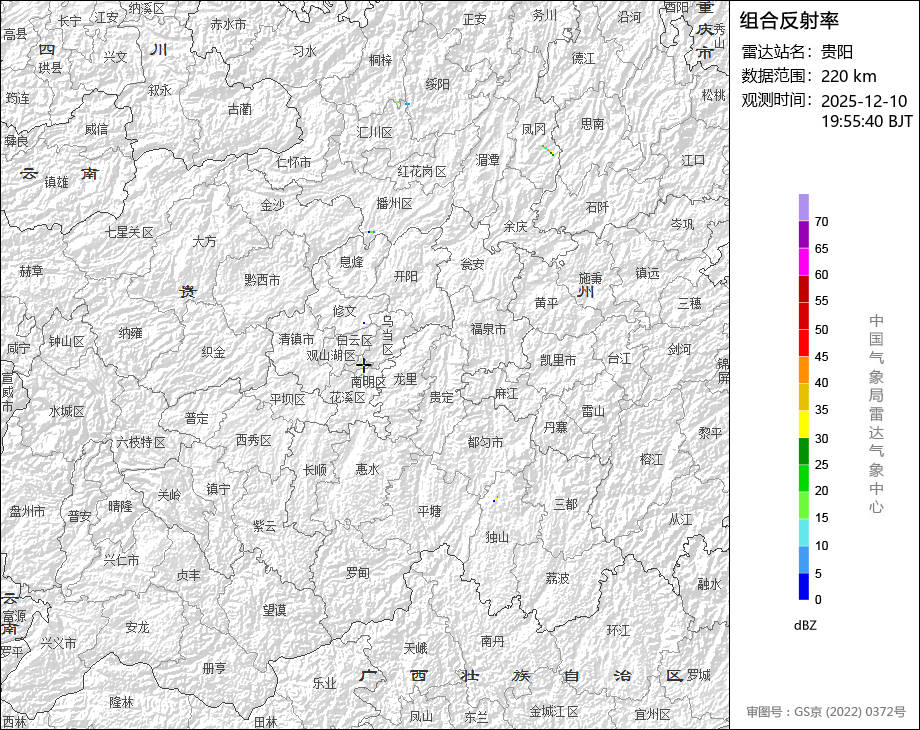The width and height of the screenshot is (920, 730).
Task: Click the 金城江区 map label
Action: (554, 712)
